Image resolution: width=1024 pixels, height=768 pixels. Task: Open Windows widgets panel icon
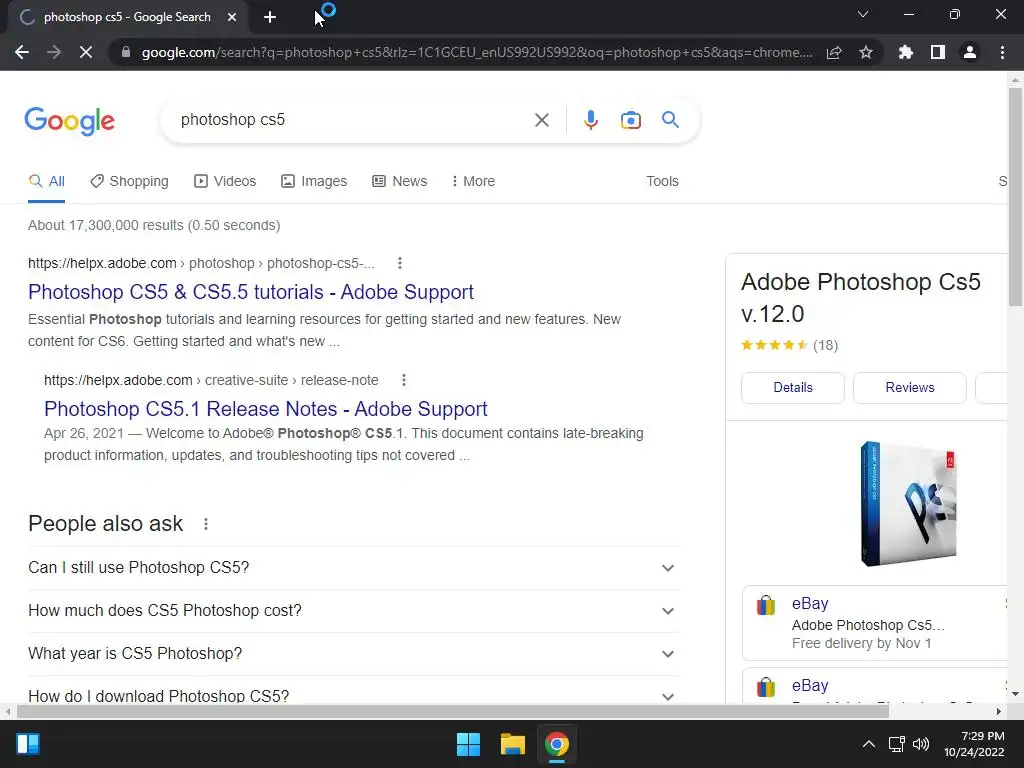coord(28,744)
